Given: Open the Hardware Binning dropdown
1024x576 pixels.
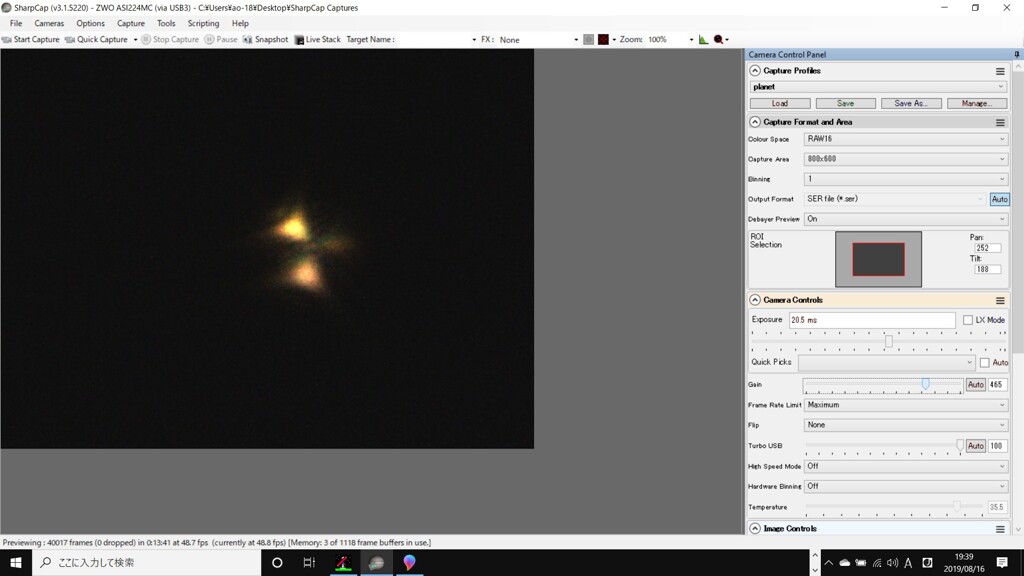Looking at the screenshot, I should pos(905,487).
